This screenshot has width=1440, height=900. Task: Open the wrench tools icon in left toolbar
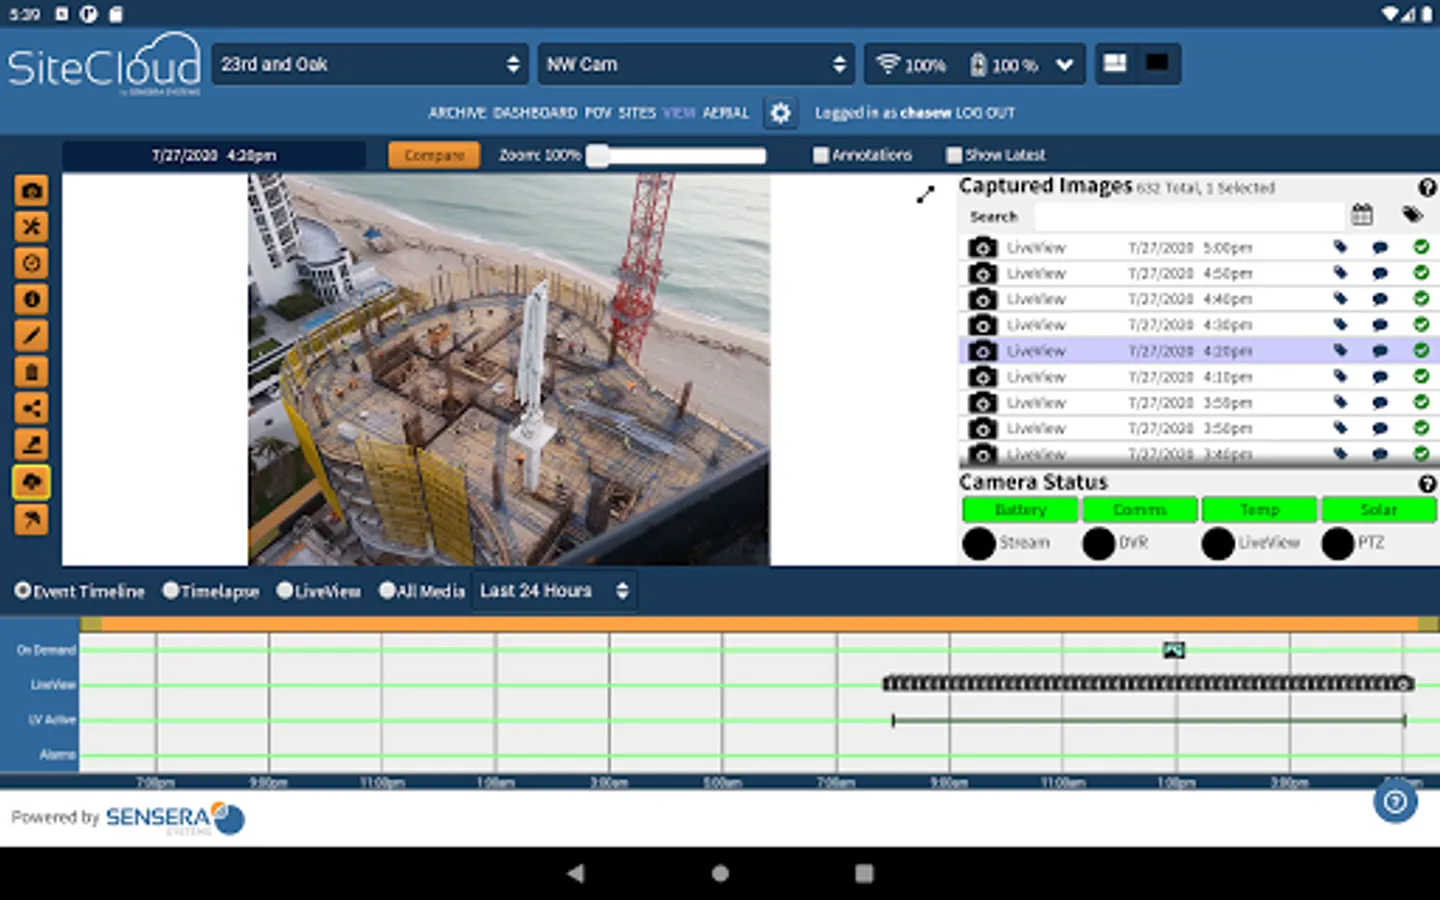31,227
